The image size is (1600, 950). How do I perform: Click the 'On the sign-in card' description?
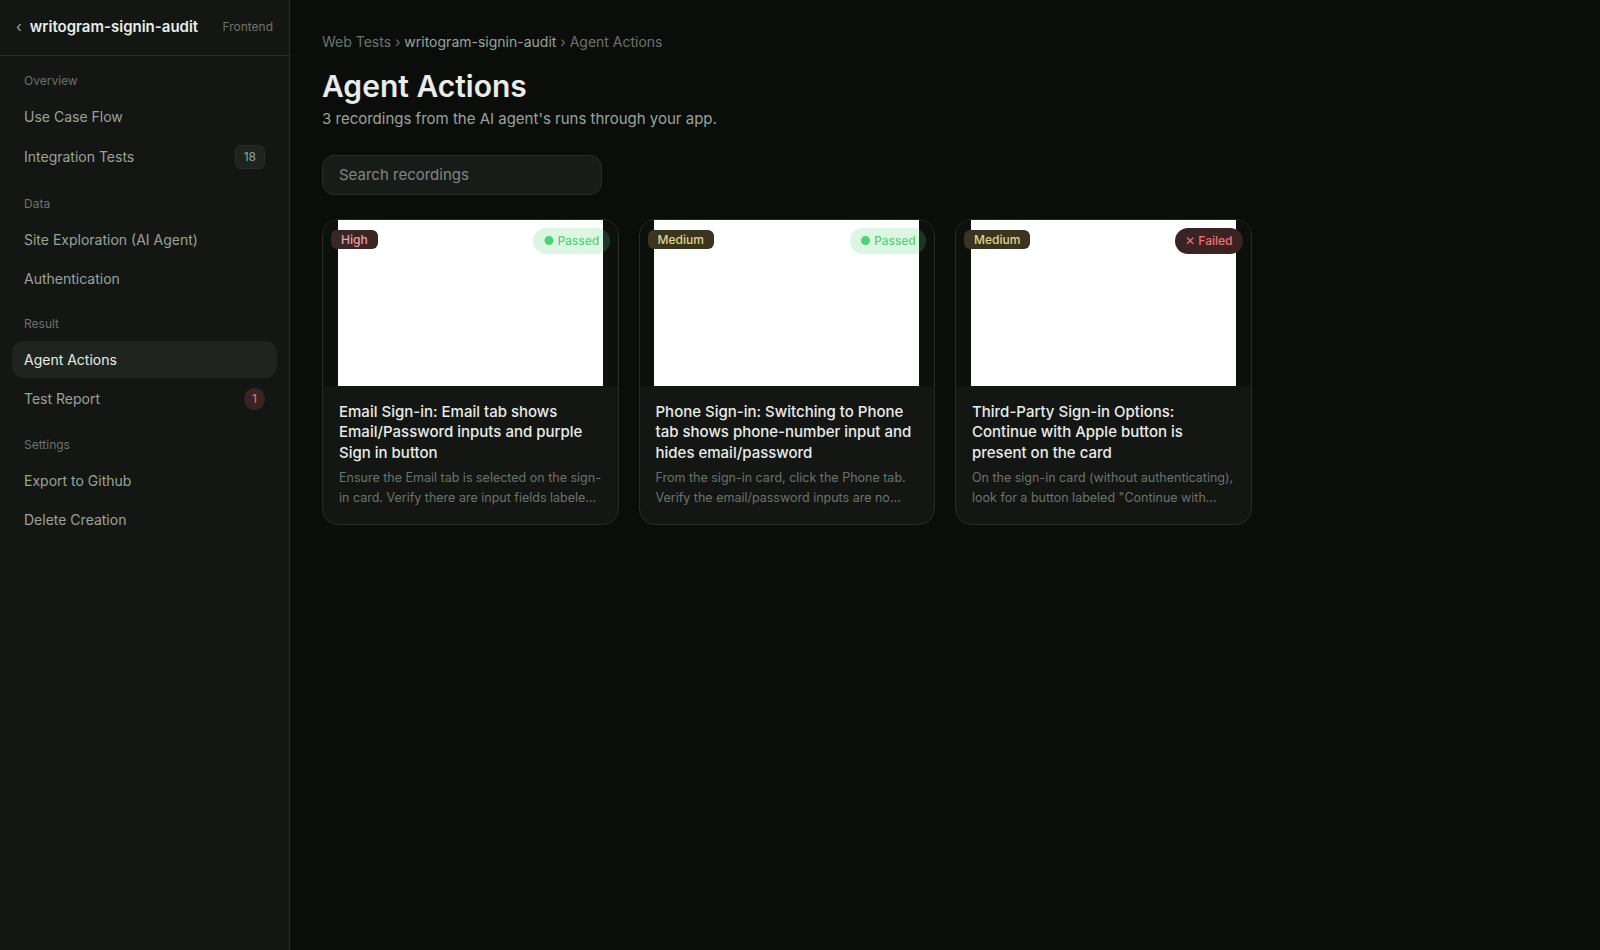pos(1102,488)
